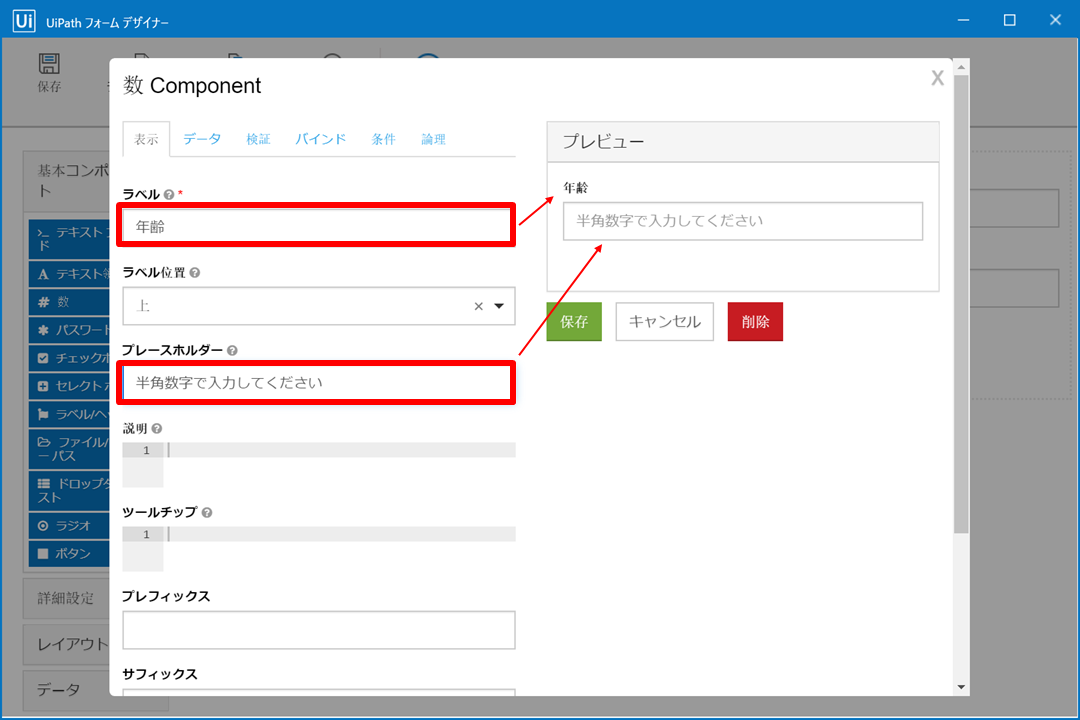Image resolution: width=1080 pixels, height=720 pixels.
Task: Clear the ラベル位置 selection with the x
Action: click(479, 306)
